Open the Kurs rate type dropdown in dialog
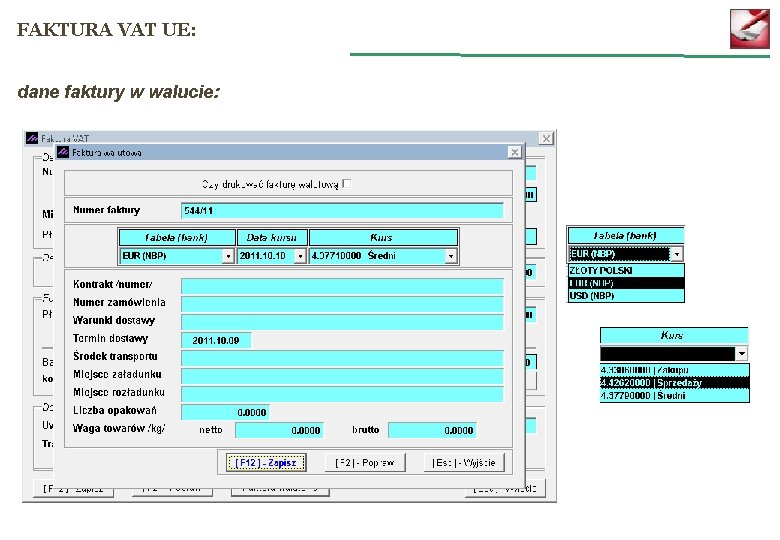780x540 pixels. [451, 256]
